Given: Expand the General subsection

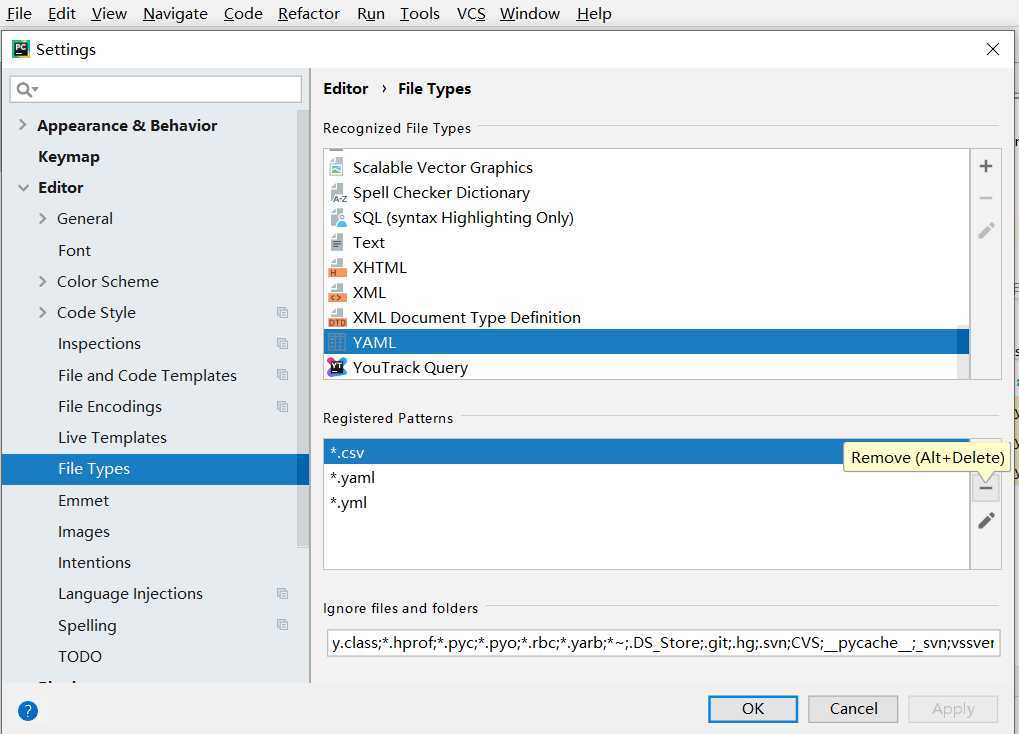Looking at the screenshot, I should tap(43, 218).
